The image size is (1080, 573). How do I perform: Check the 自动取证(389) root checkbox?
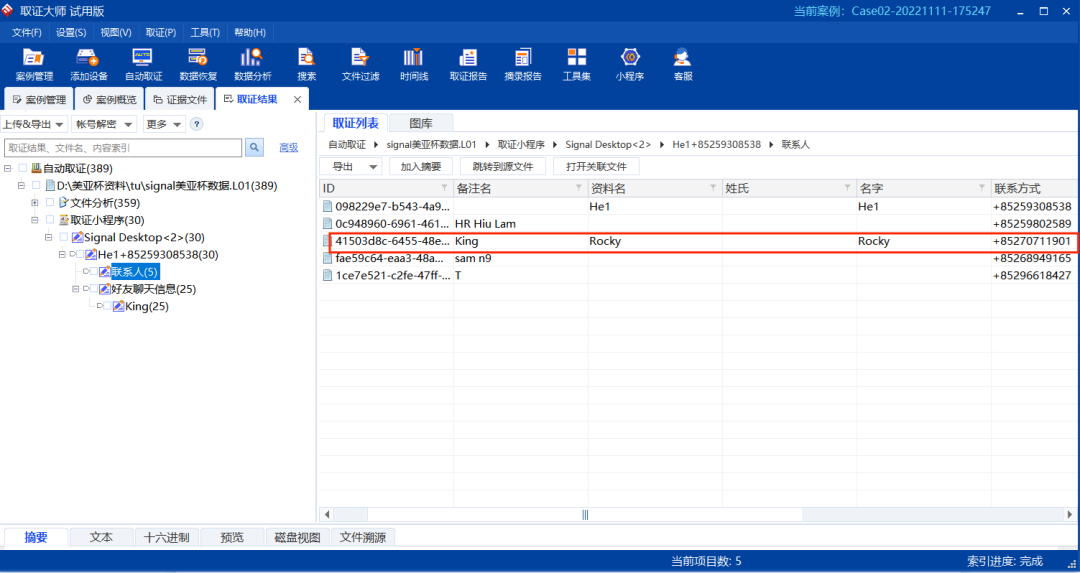click(x=23, y=168)
